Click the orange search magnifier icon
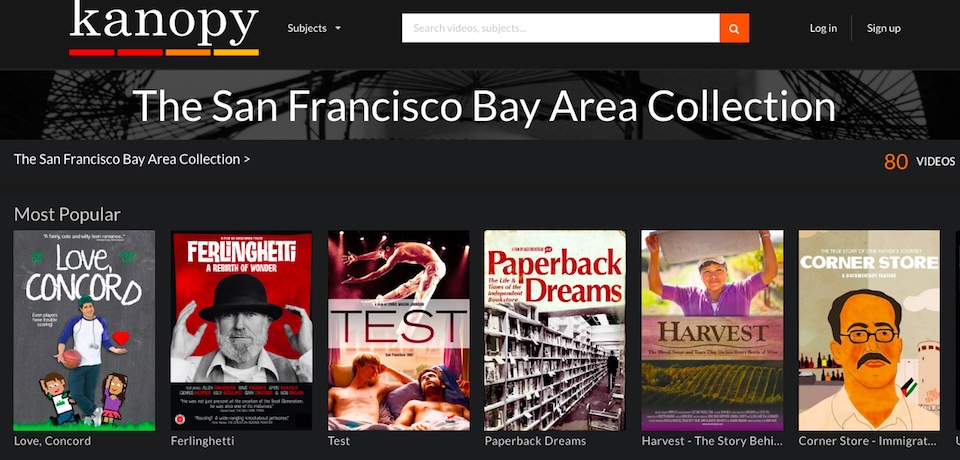This screenshot has width=960, height=460. 734,28
